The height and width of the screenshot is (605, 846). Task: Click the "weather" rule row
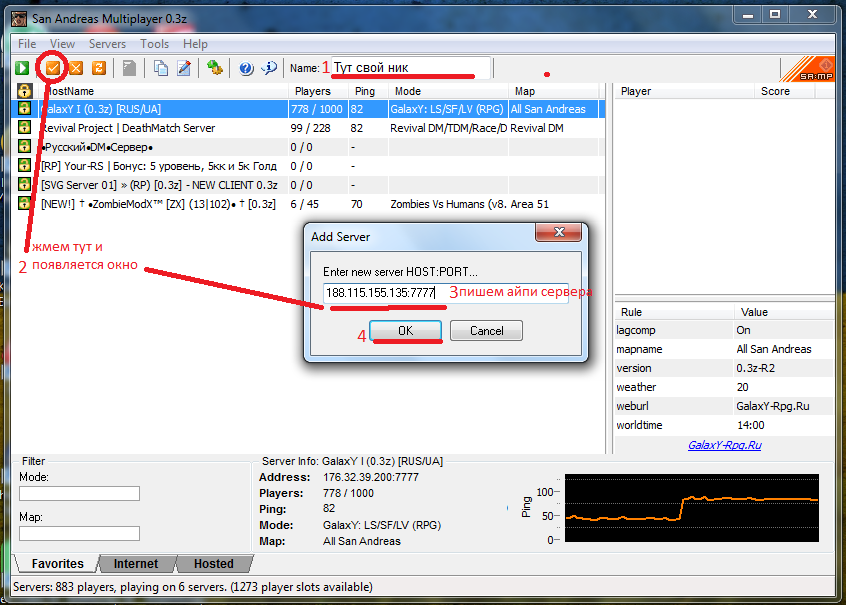pos(724,387)
